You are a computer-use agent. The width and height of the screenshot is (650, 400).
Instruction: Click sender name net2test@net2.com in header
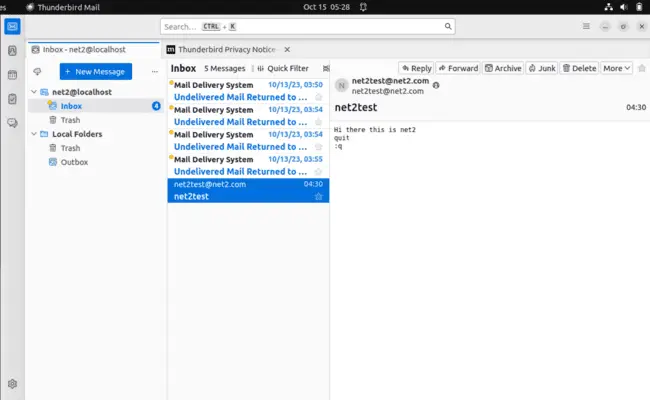tap(390, 81)
